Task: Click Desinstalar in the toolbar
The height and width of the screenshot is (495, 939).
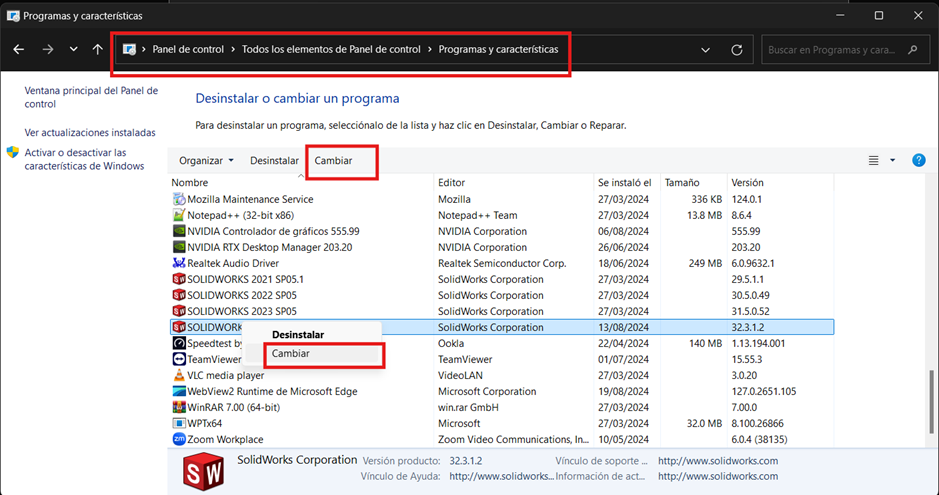Action: coord(274,160)
